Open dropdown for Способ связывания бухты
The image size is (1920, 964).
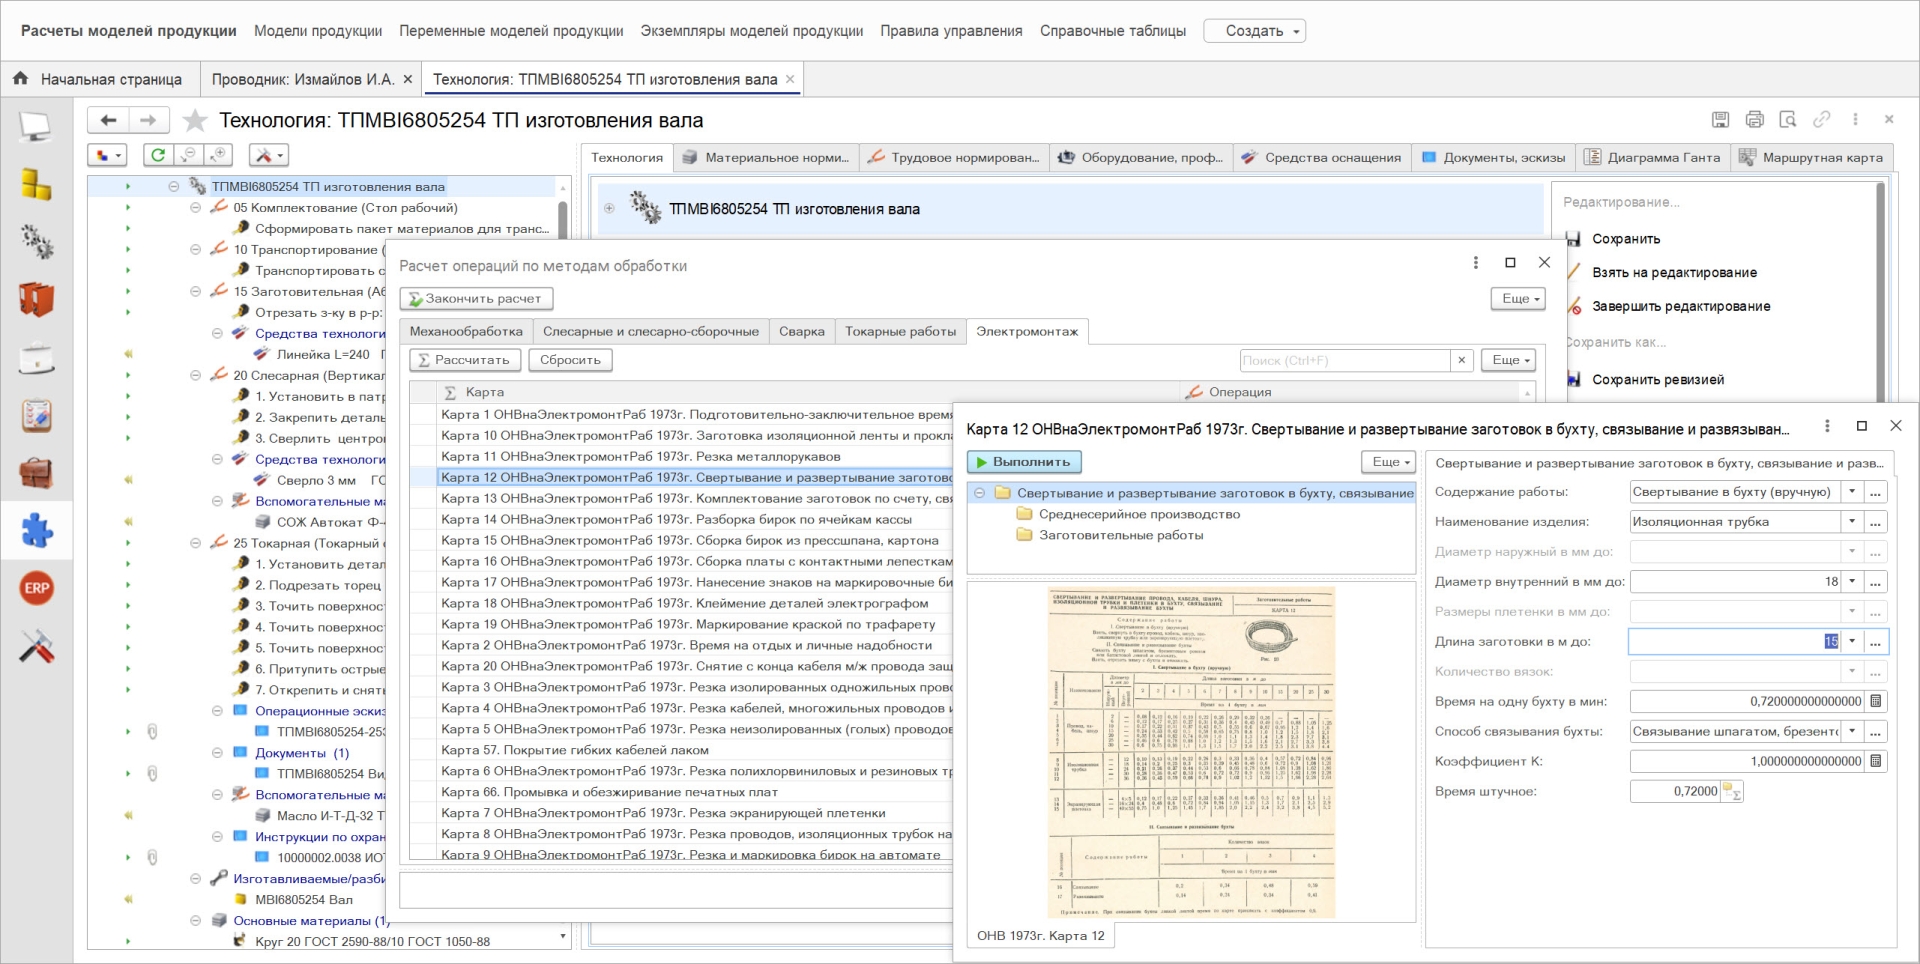[1852, 732]
